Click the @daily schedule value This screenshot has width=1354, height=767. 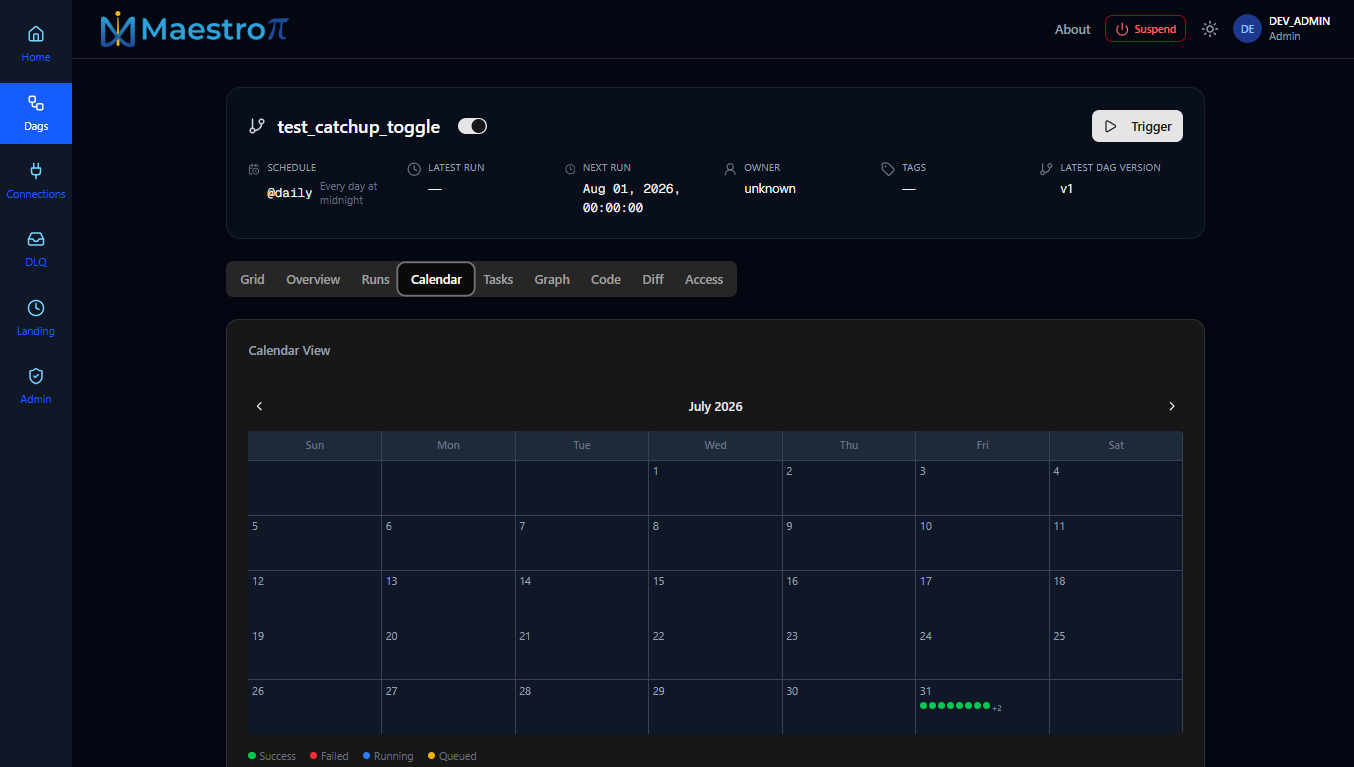(x=289, y=193)
